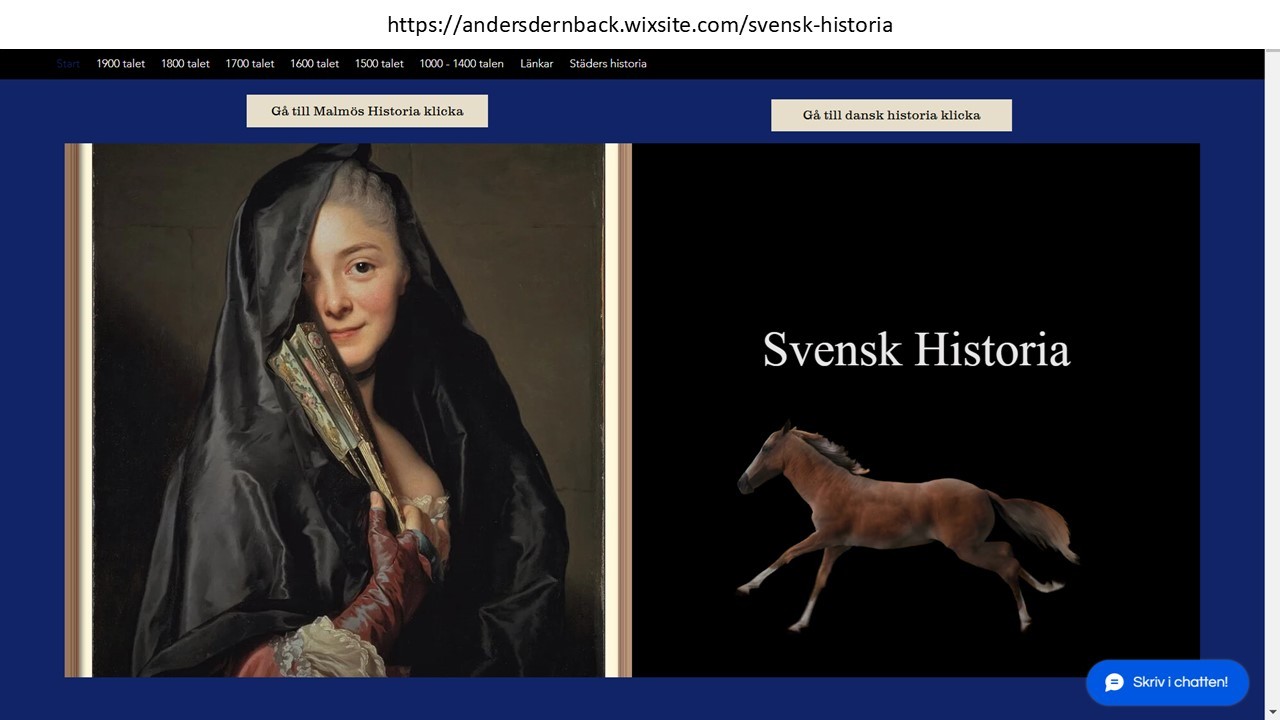The image size is (1280, 720).
Task: Click the Gå till Malmös Historia button
Action: tap(367, 111)
